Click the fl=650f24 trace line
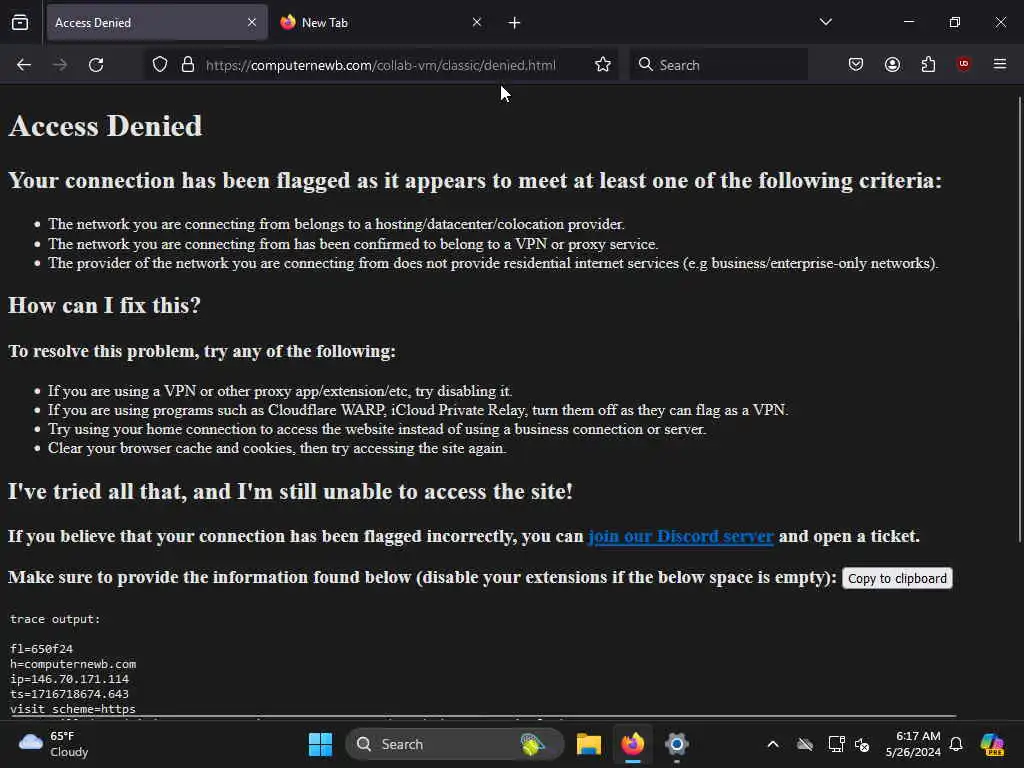Screen dimensions: 1024x768 point(41,649)
